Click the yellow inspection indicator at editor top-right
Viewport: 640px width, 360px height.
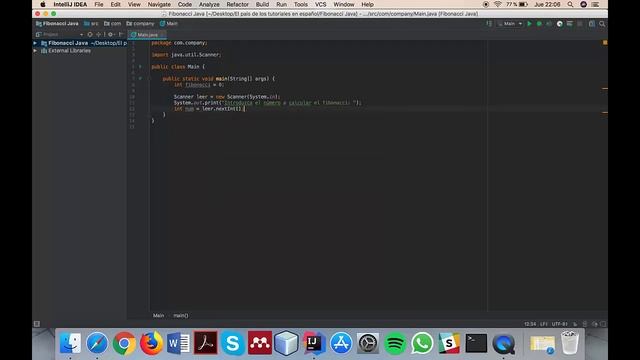(605, 42)
